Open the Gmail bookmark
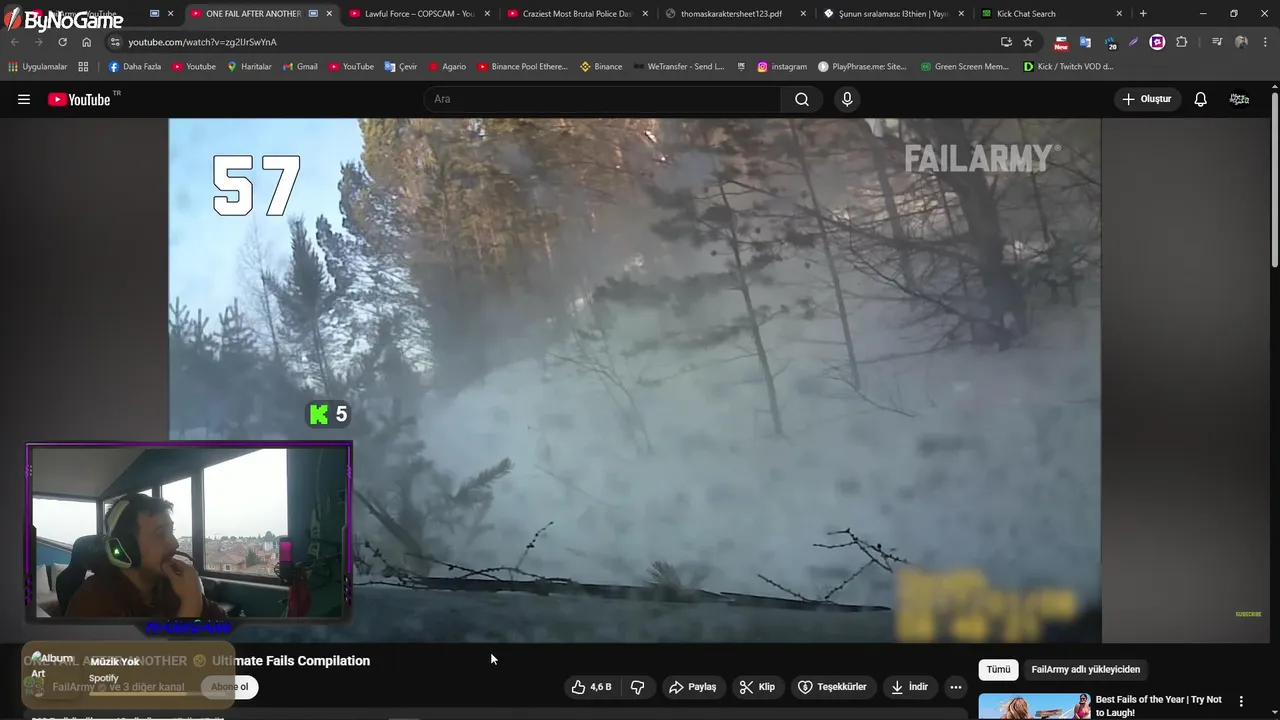The height and width of the screenshot is (720, 1280). [x=299, y=67]
